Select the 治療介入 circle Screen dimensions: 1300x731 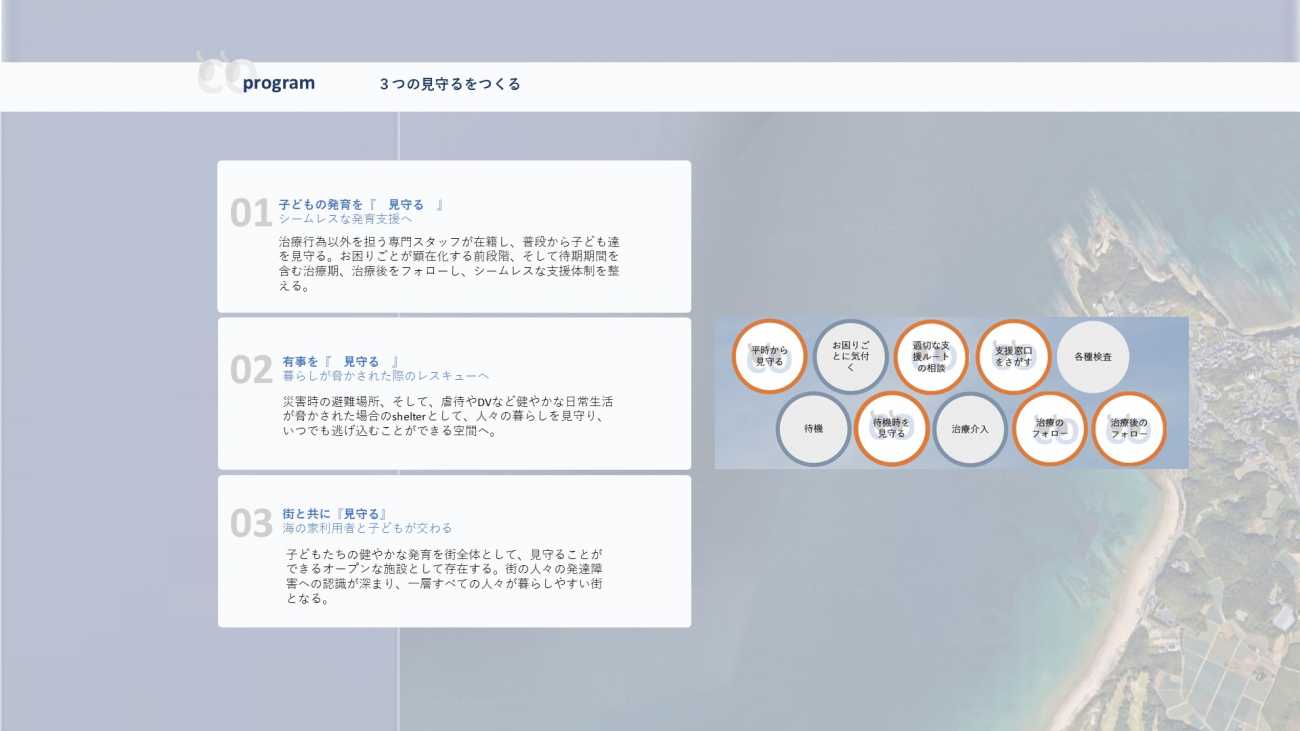click(969, 429)
